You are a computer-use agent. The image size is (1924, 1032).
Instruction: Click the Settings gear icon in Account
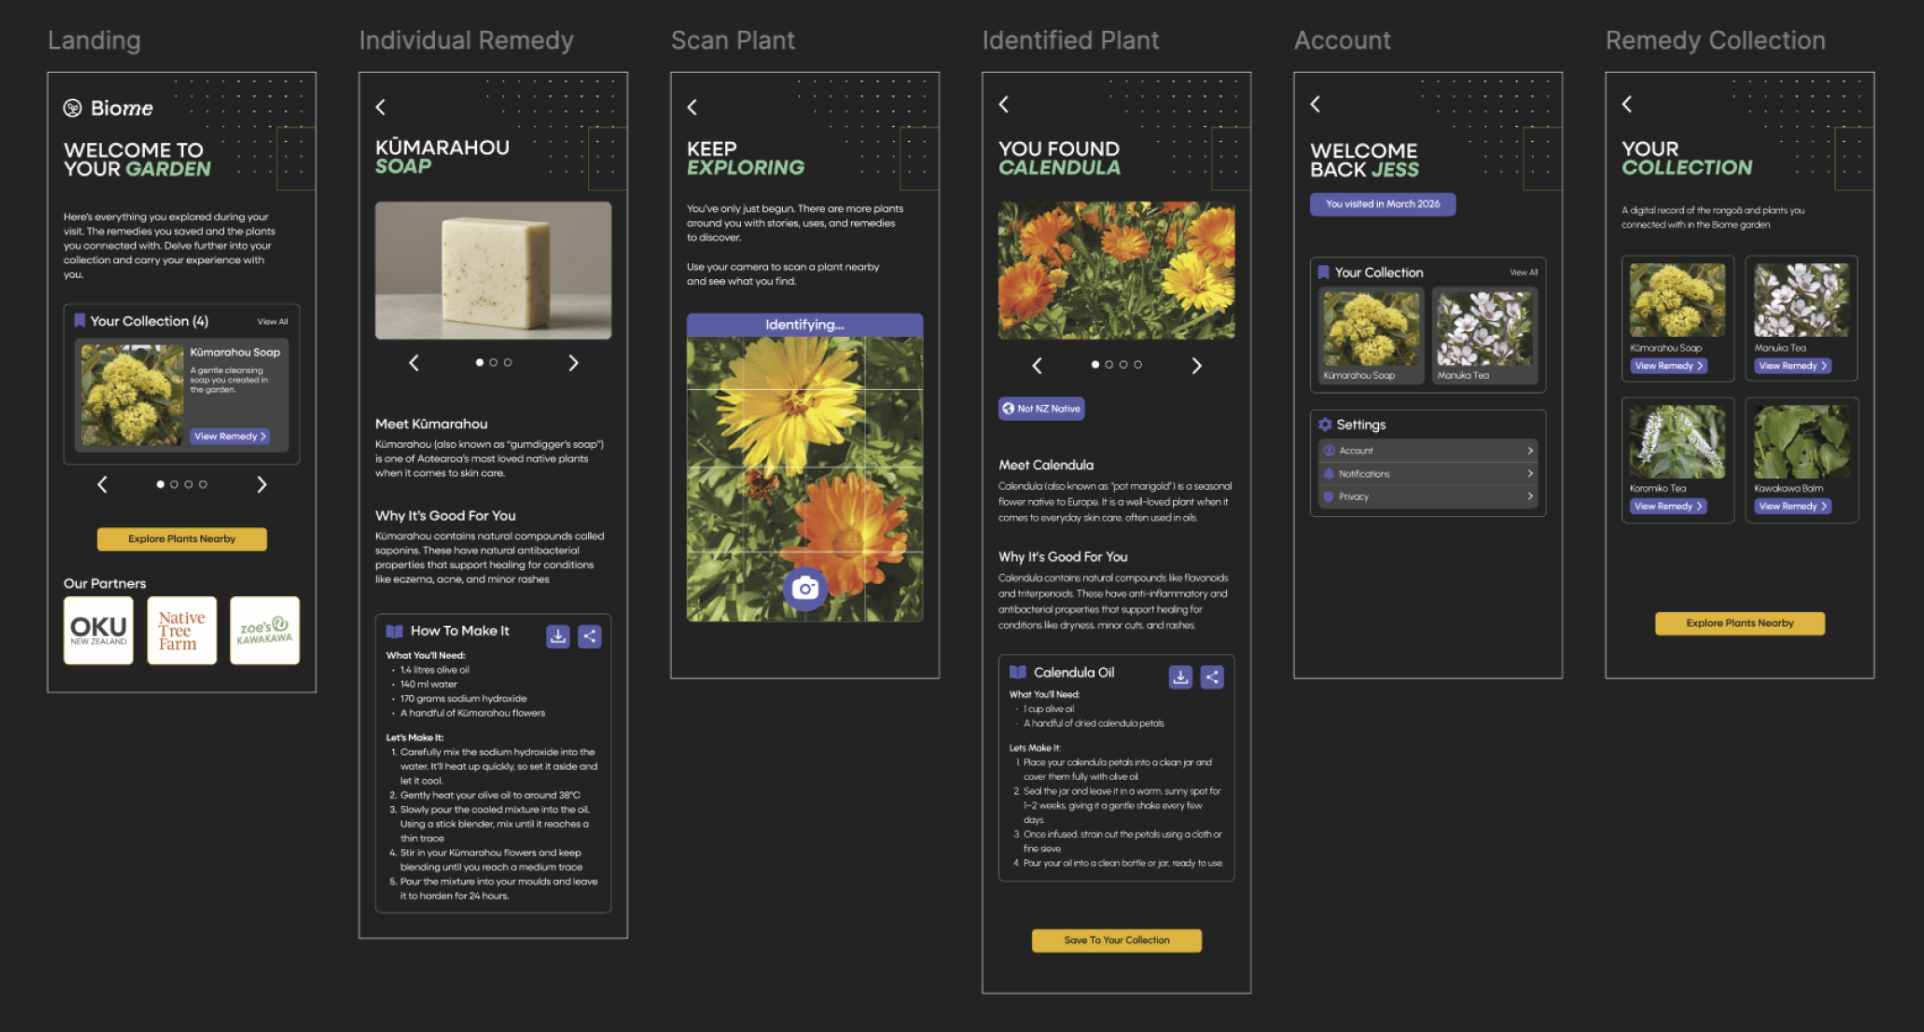[x=1325, y=424]
